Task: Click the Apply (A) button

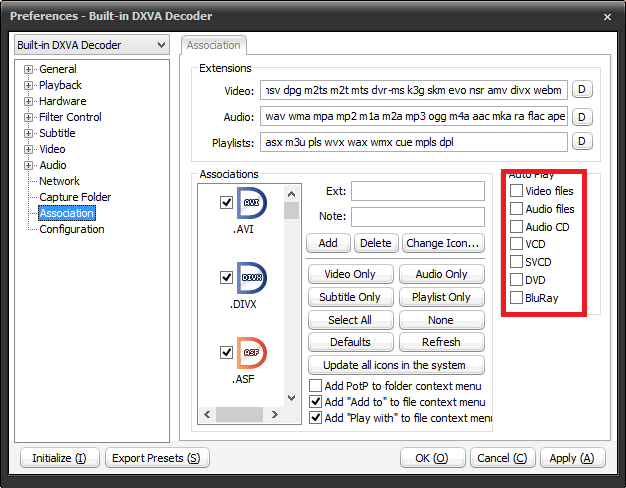Action: (x=573, y=458)
